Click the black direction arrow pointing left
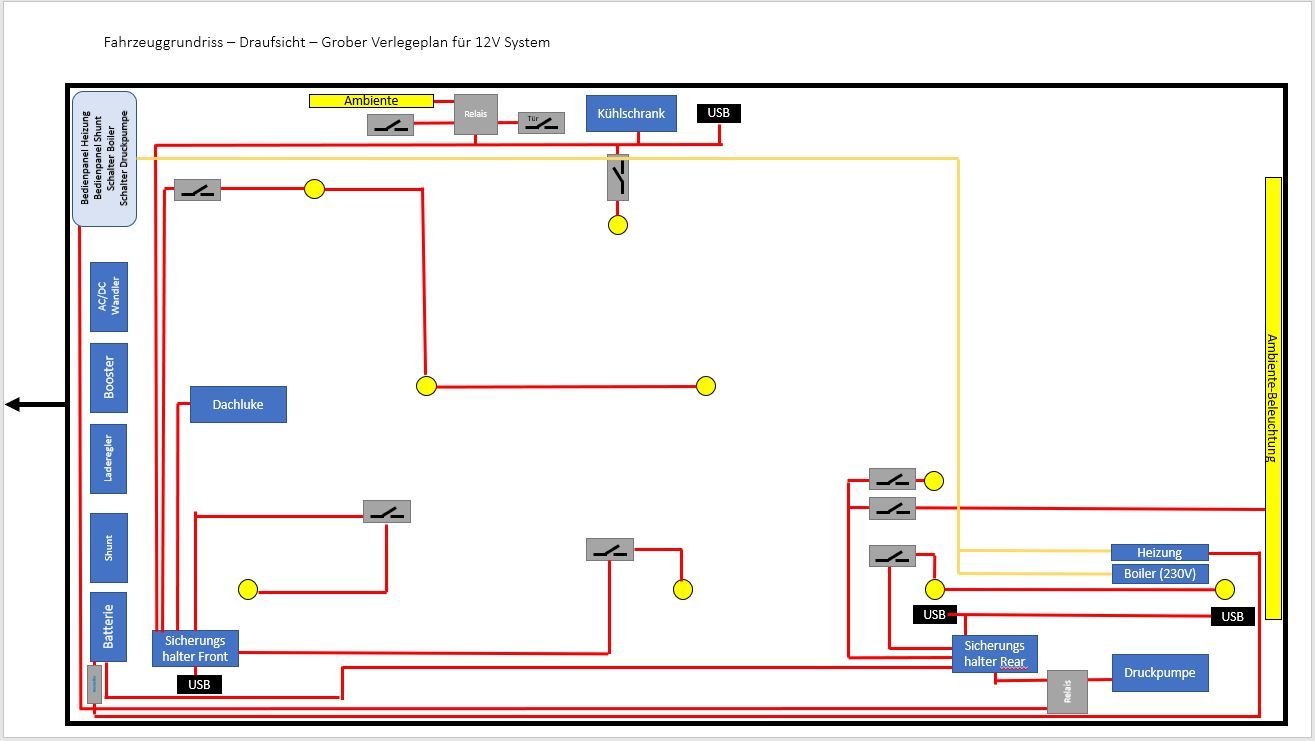 coord(35,404)
